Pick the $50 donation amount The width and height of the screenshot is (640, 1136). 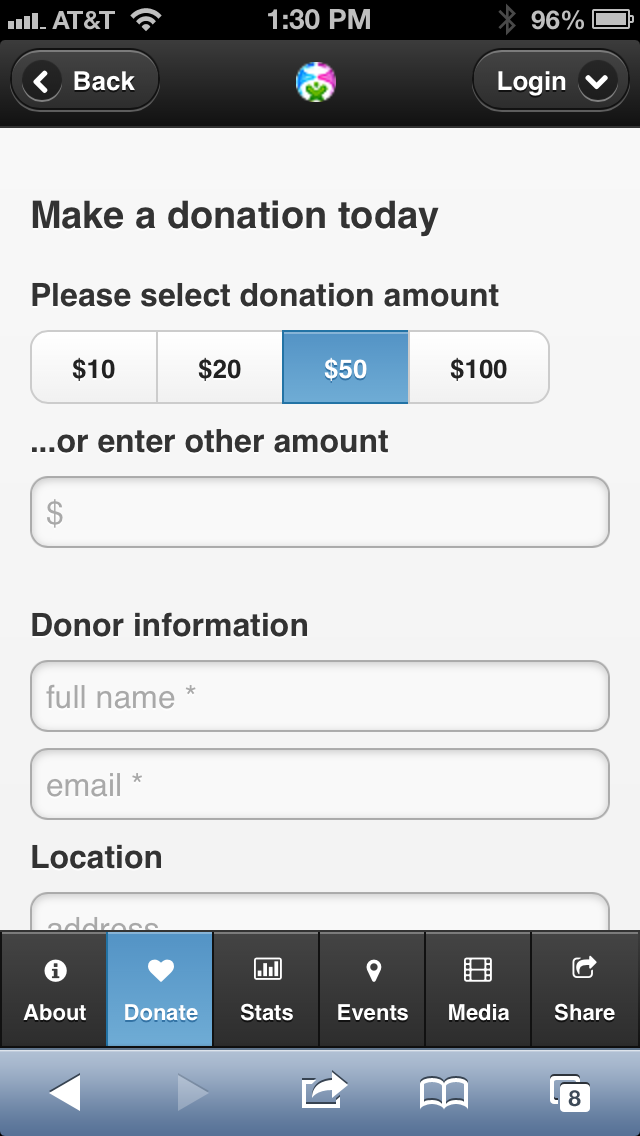coord(346,368)
